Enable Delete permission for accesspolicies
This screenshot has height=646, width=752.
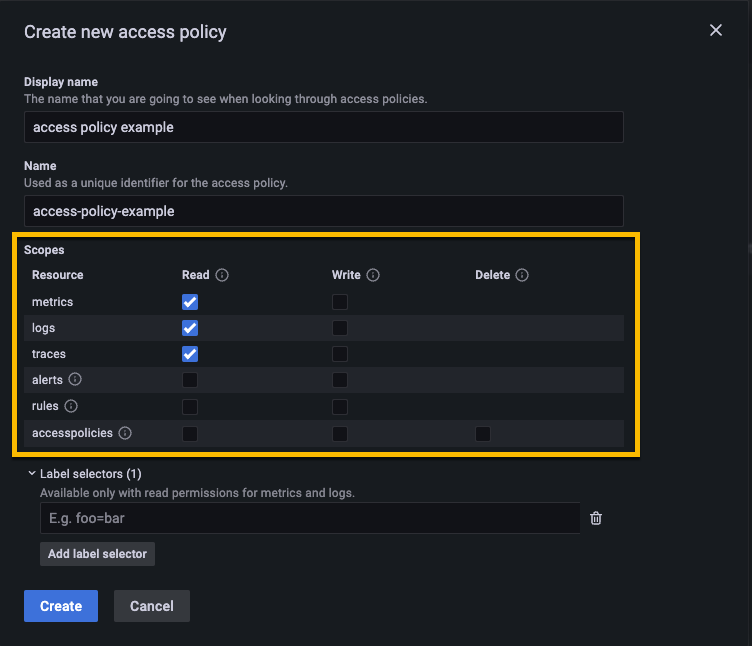click(x=483, y=433)
